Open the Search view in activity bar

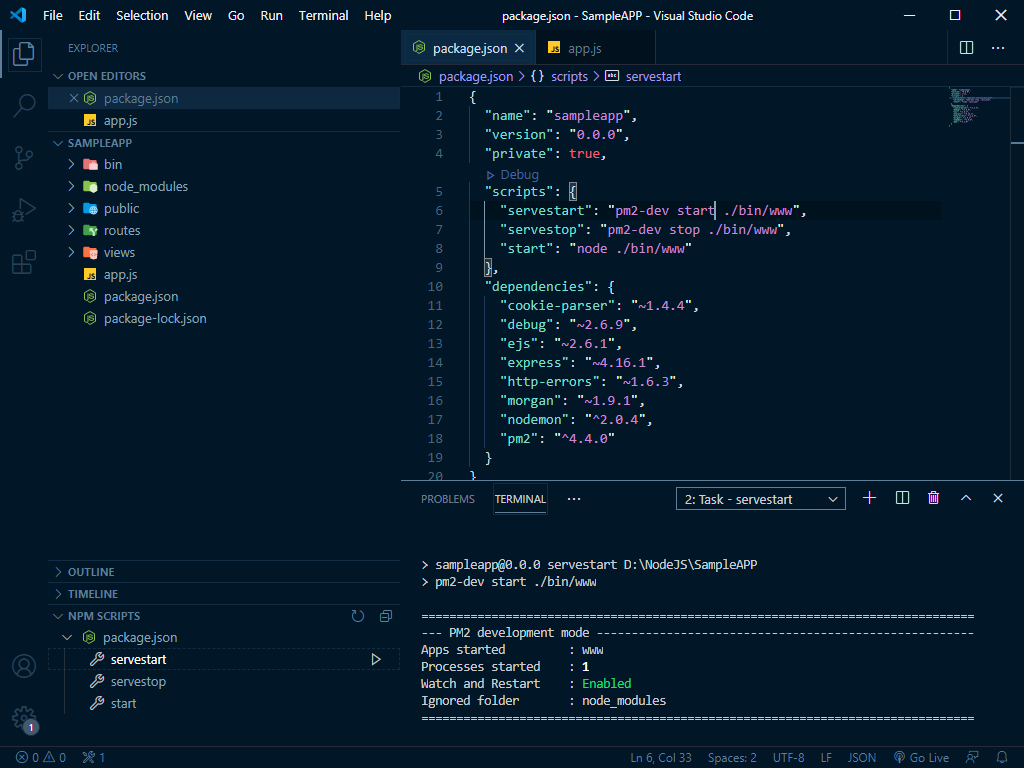(x=24, y=105)
